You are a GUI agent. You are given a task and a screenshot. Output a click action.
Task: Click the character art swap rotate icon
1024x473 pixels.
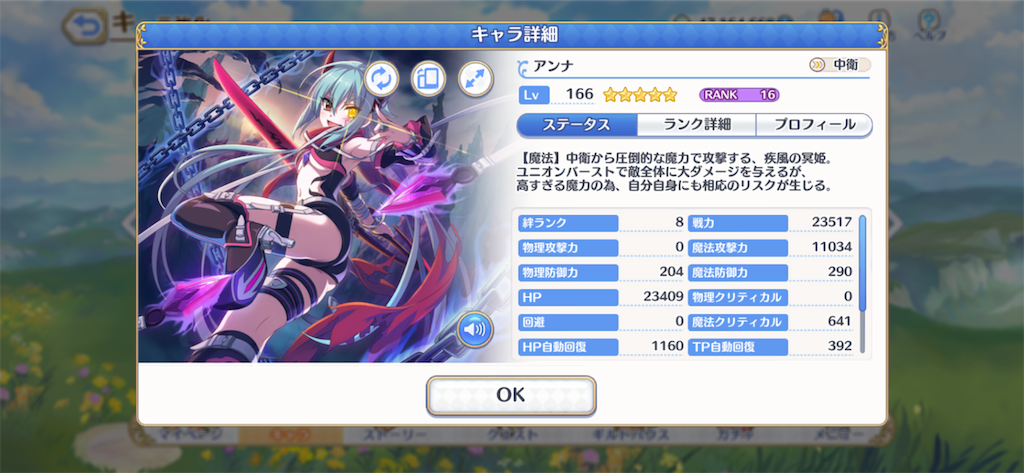pyautogui.click(x=381, y=79)
